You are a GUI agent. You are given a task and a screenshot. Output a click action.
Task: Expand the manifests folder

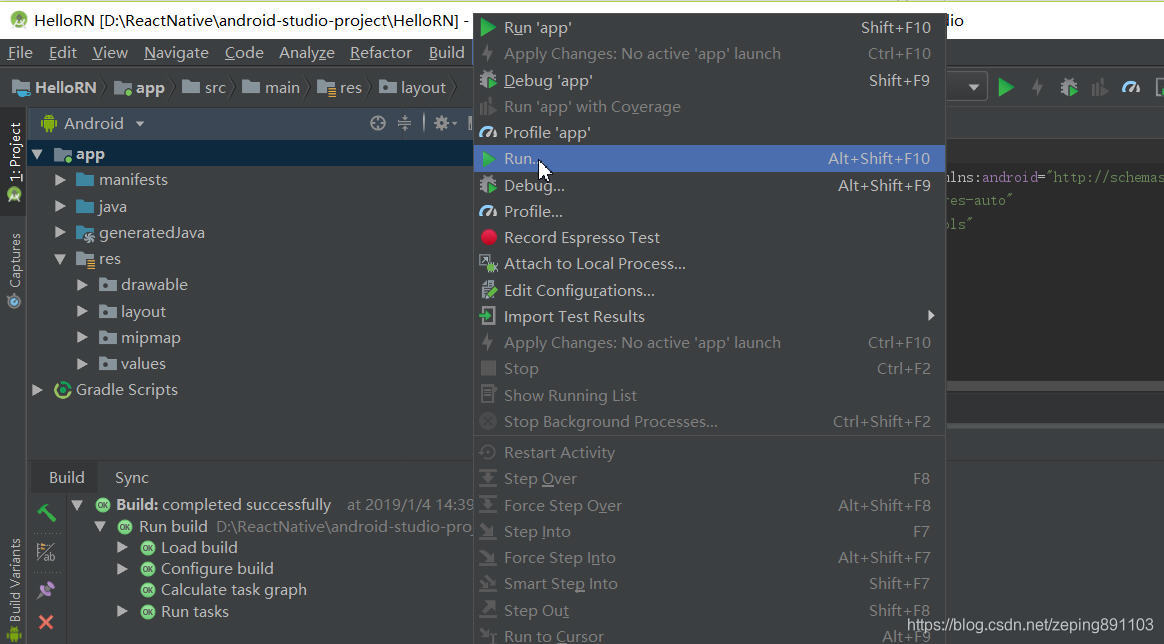click(60, 180)
